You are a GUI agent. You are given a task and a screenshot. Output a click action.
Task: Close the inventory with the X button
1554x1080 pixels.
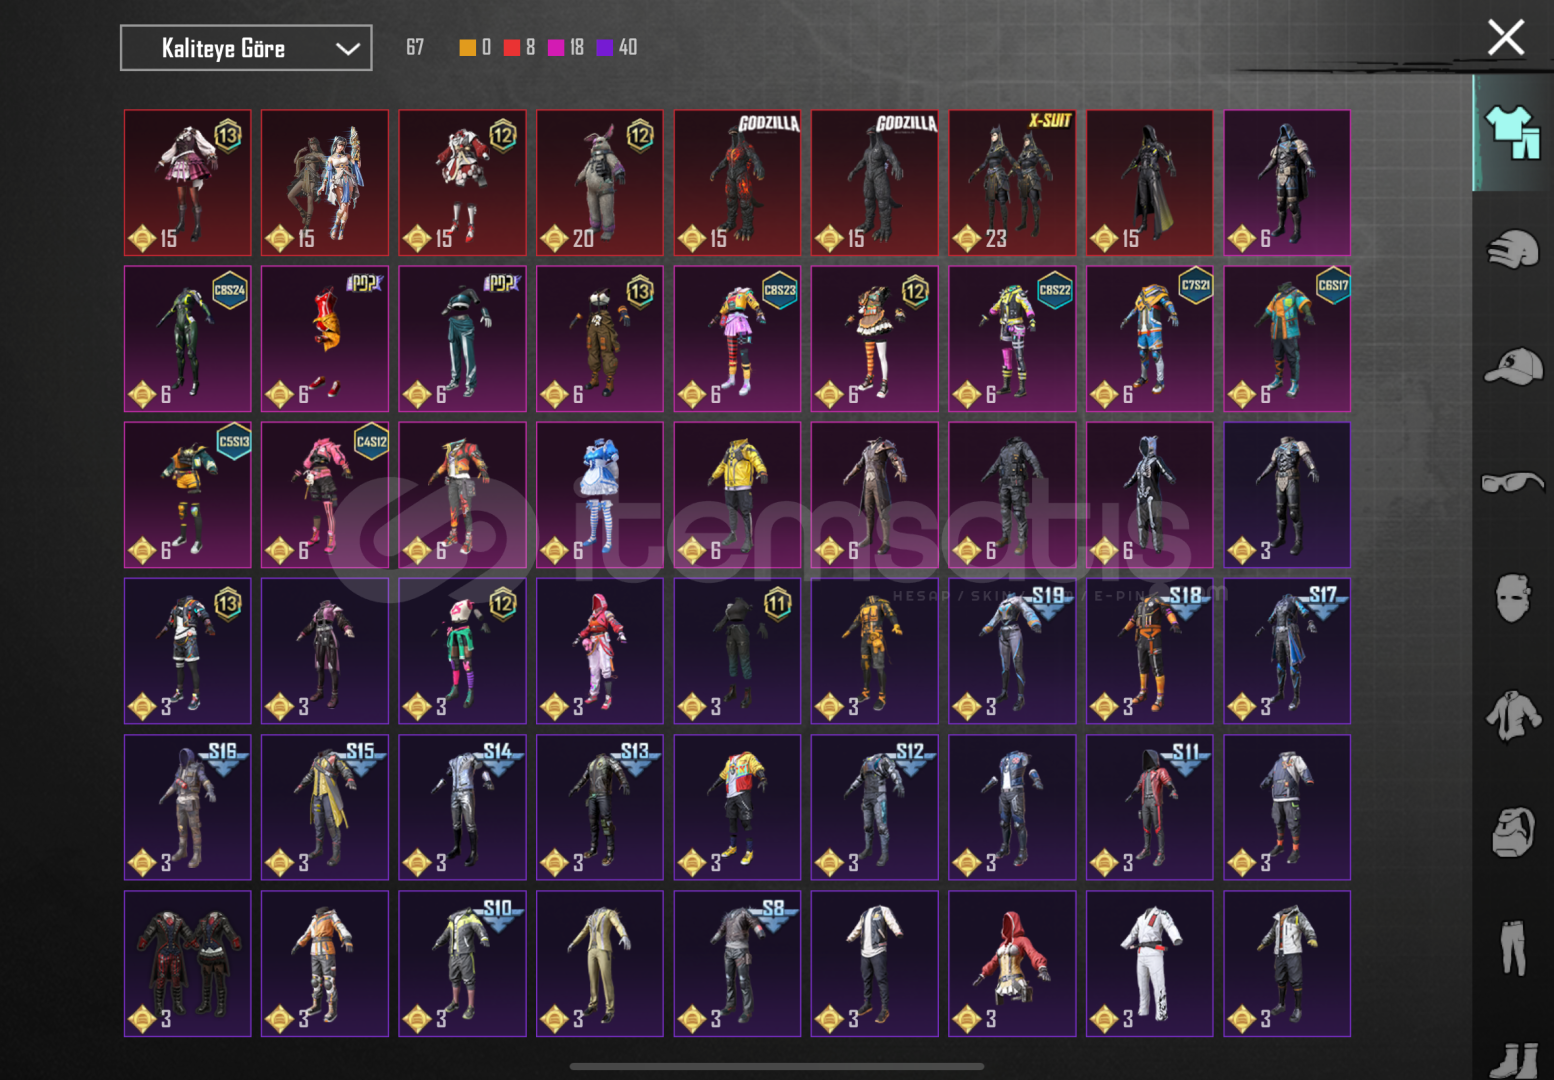[1505, 38]
